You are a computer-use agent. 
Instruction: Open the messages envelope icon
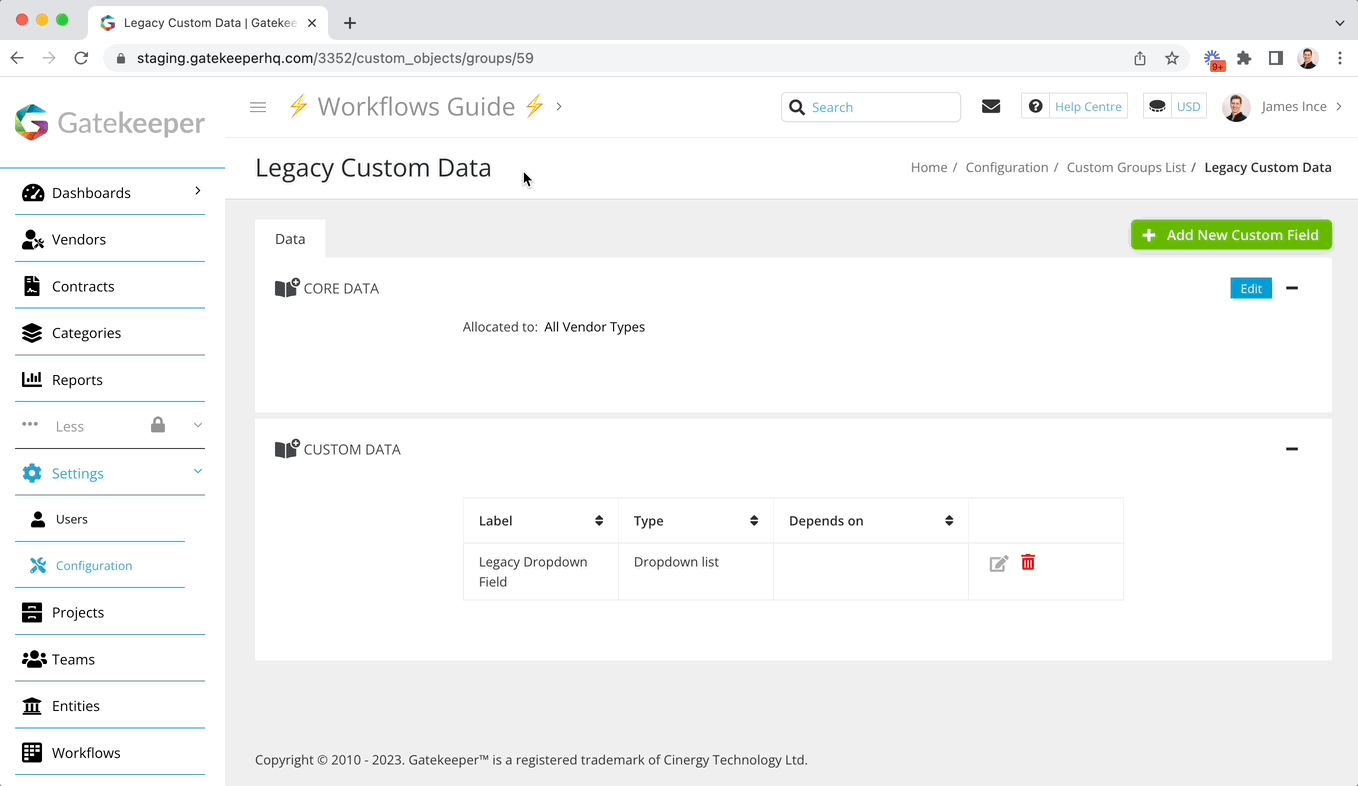[990, 106]
